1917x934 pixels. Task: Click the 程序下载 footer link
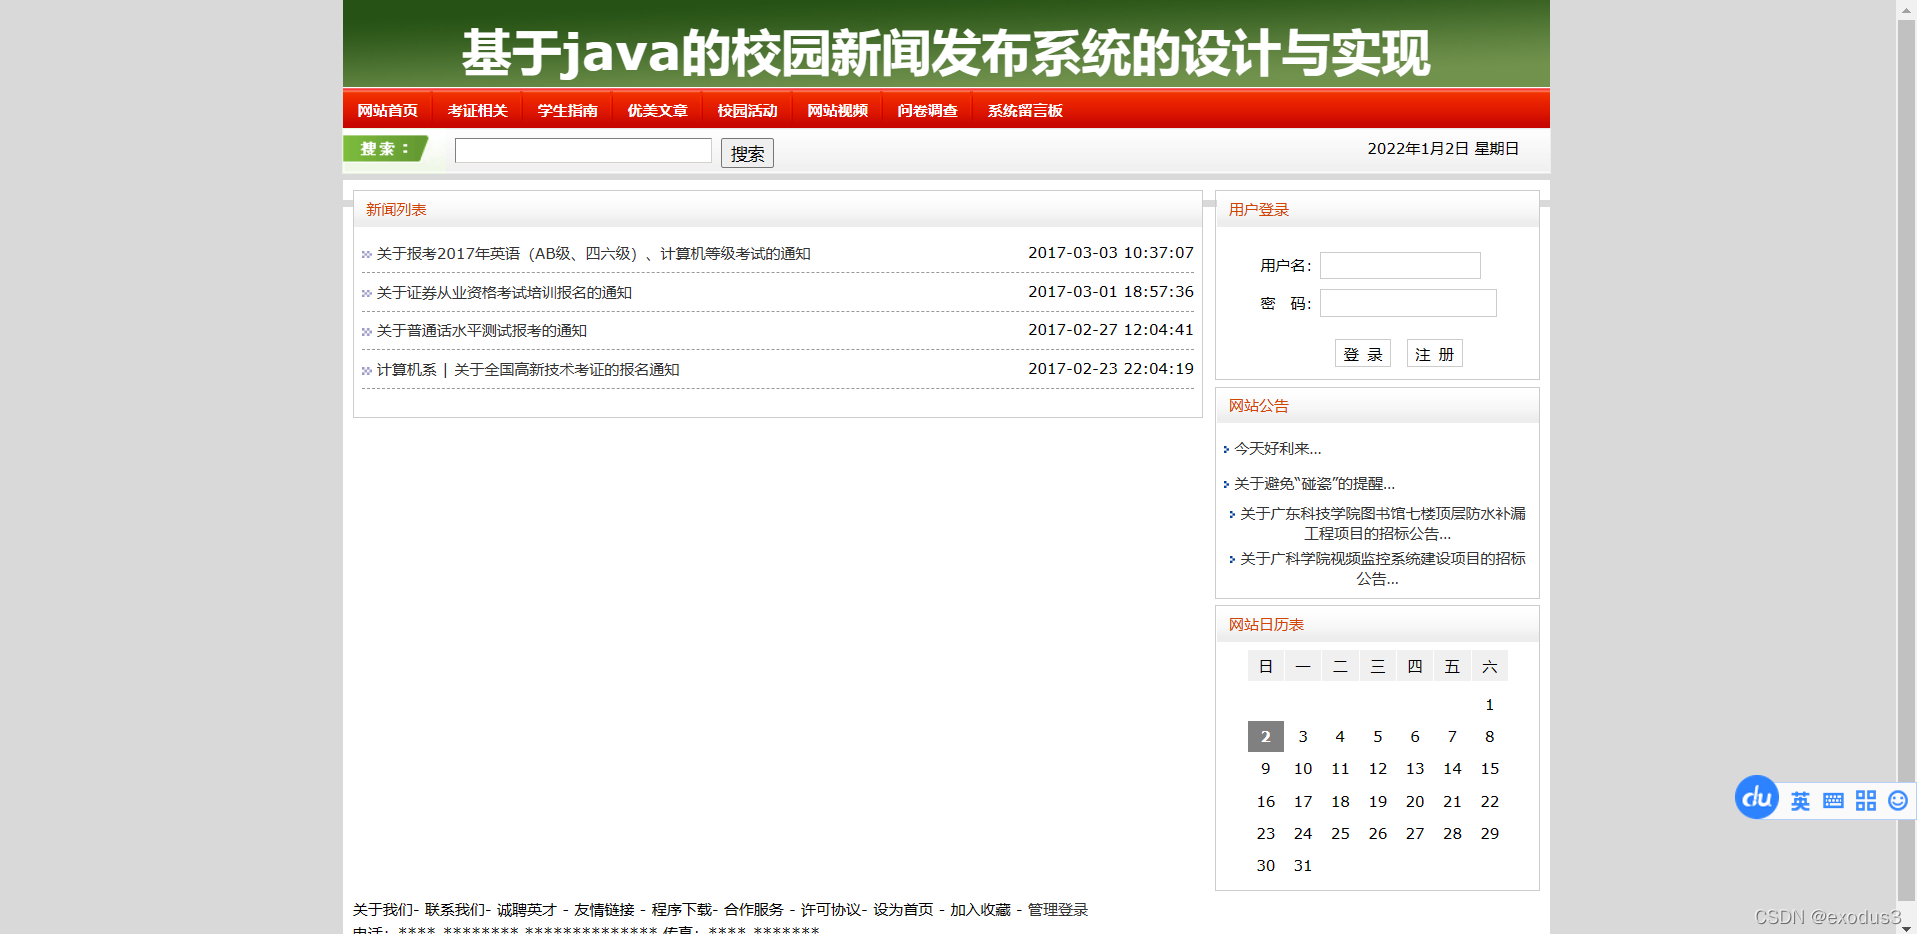point(682,910)
